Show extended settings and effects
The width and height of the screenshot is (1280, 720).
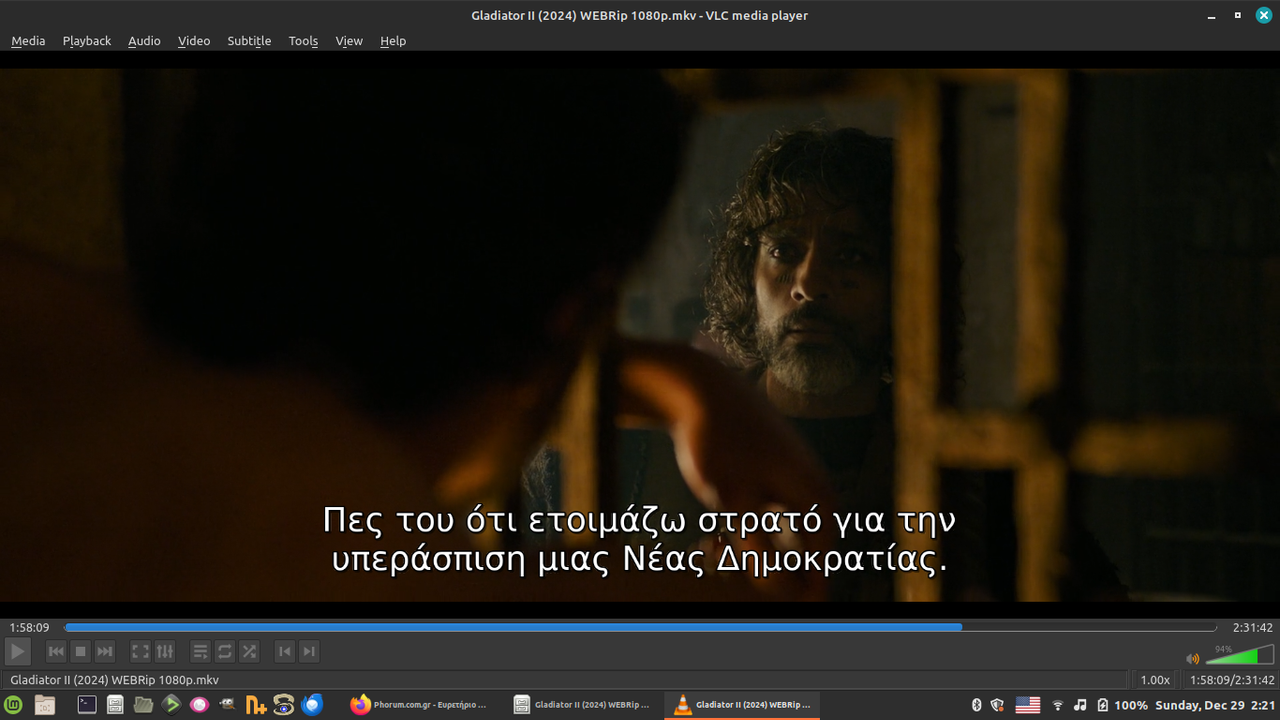click(x=165, y=652)
